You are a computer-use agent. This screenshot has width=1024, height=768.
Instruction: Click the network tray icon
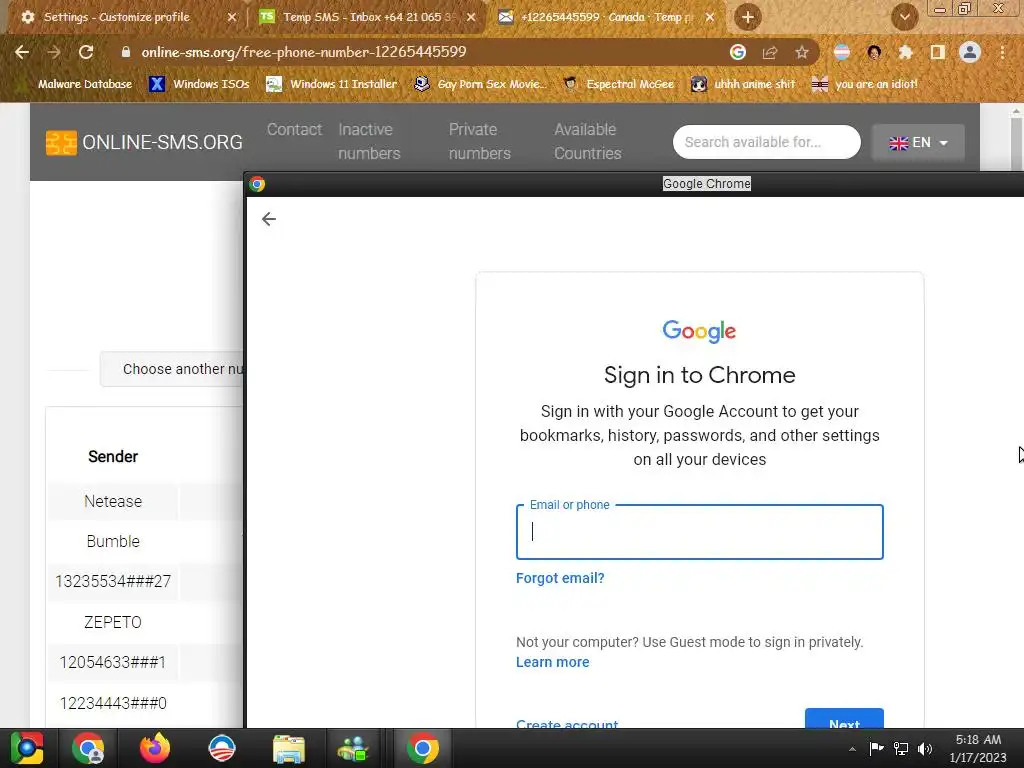tap(901, 748)
